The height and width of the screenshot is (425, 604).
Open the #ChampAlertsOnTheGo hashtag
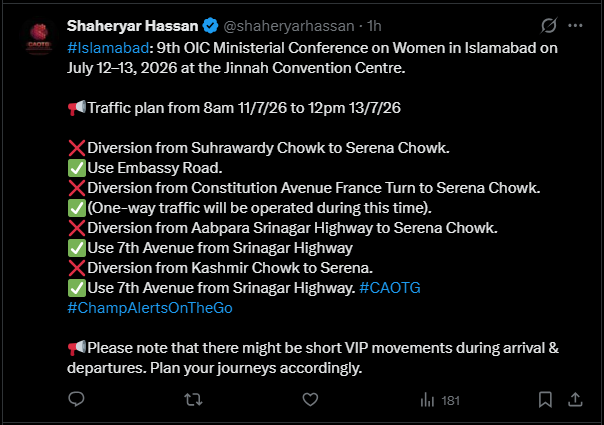tap(150, 308)
